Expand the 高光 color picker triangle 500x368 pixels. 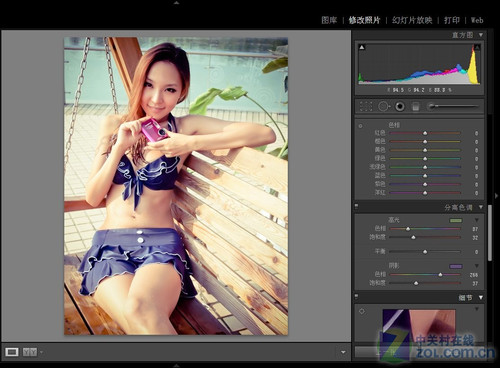coord(477,220)
